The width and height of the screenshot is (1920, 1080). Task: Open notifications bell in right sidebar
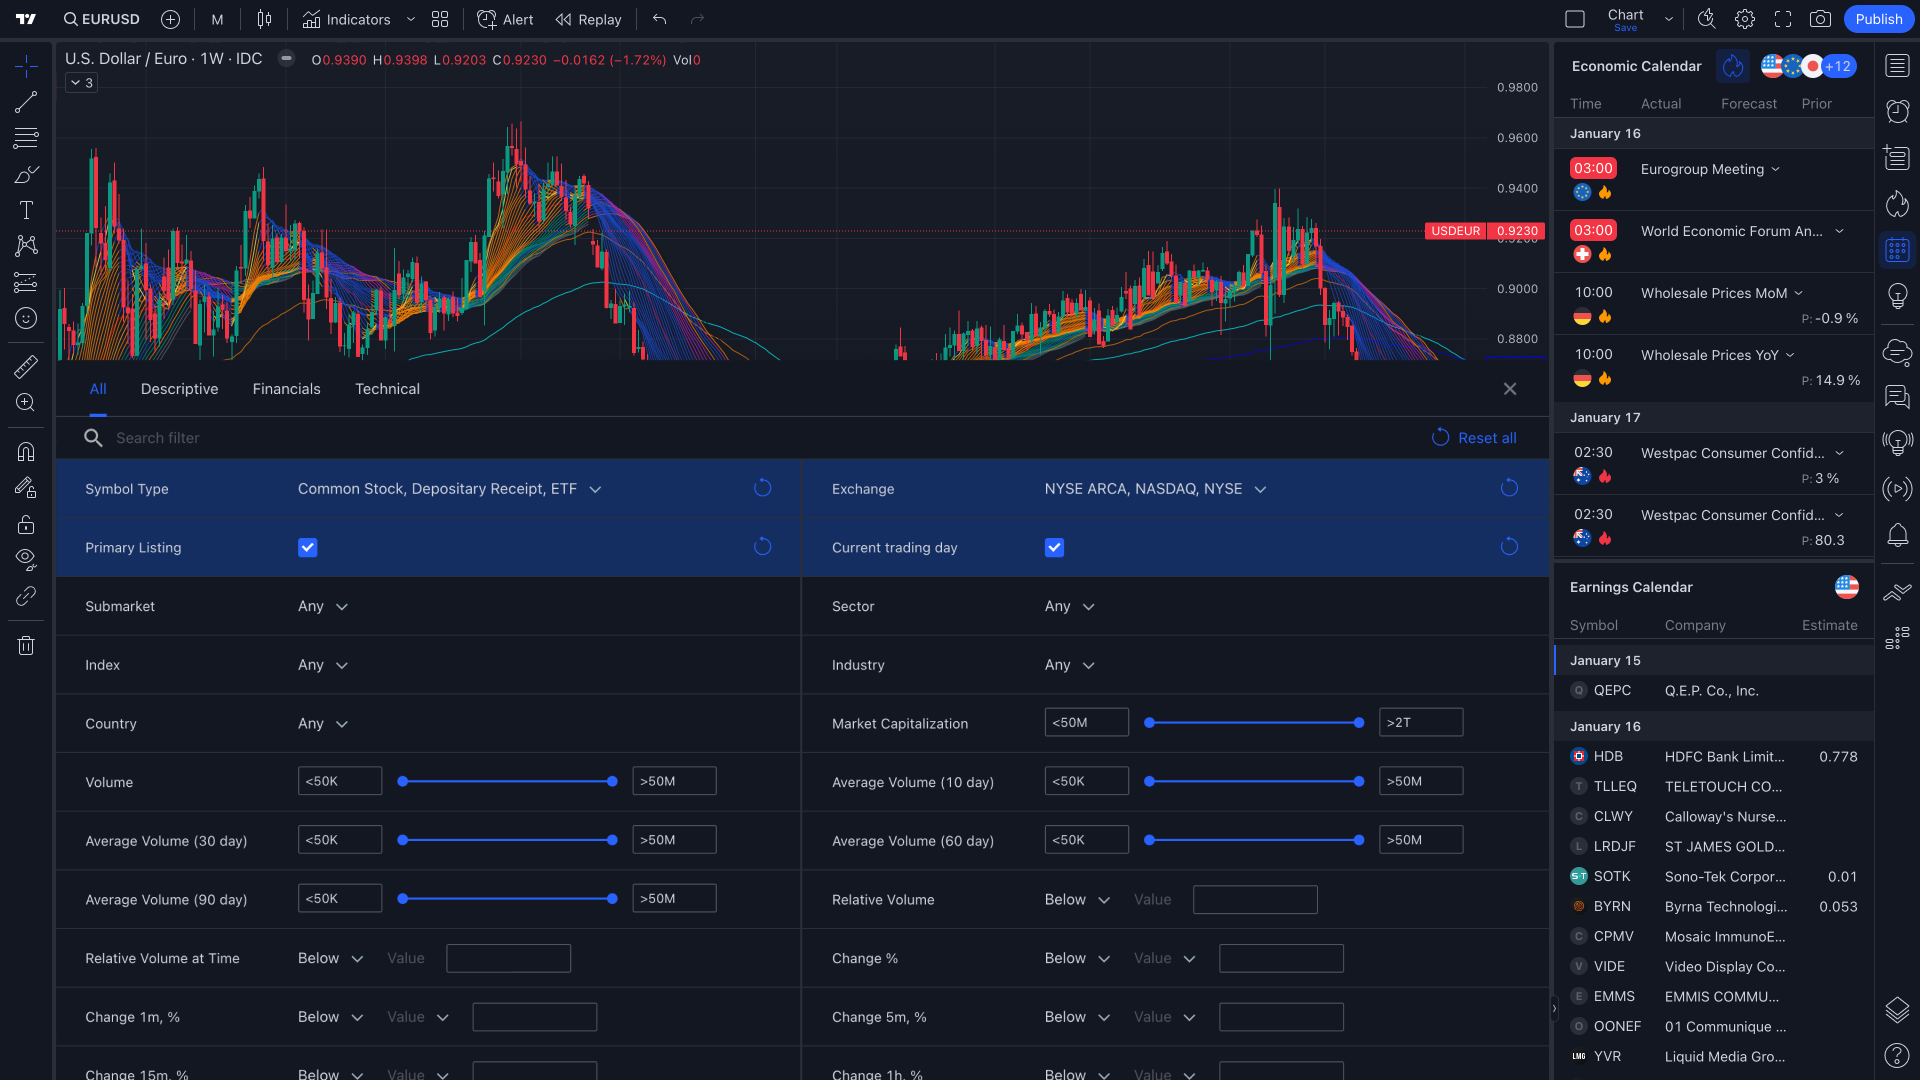(1897, 536)
